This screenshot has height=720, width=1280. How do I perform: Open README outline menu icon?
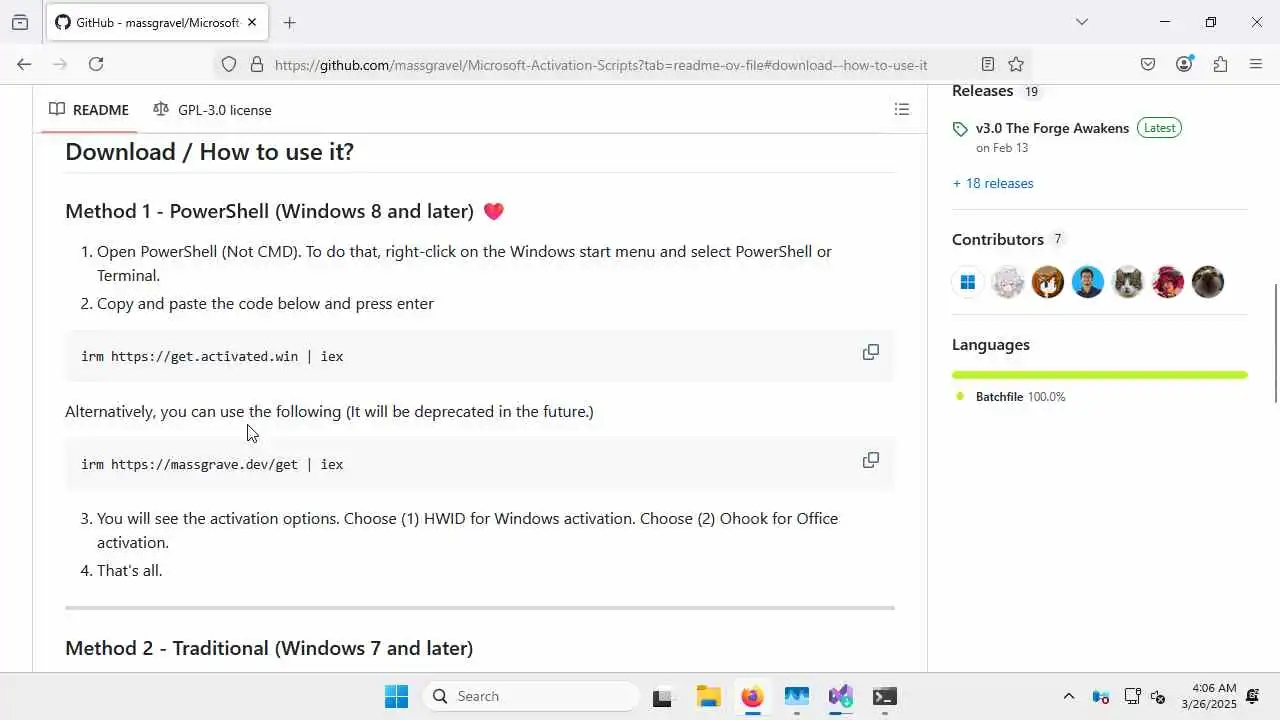coord(902,109)
